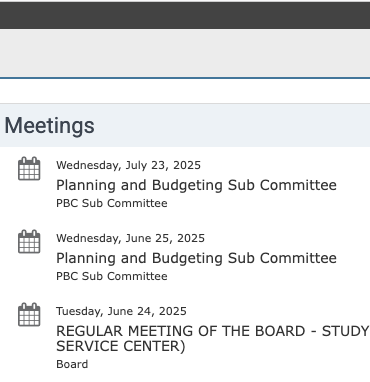The width and height of the screenshot is (370, 382).
Task: Click the Meetings section heading
Action: click(x=49, y=126)
